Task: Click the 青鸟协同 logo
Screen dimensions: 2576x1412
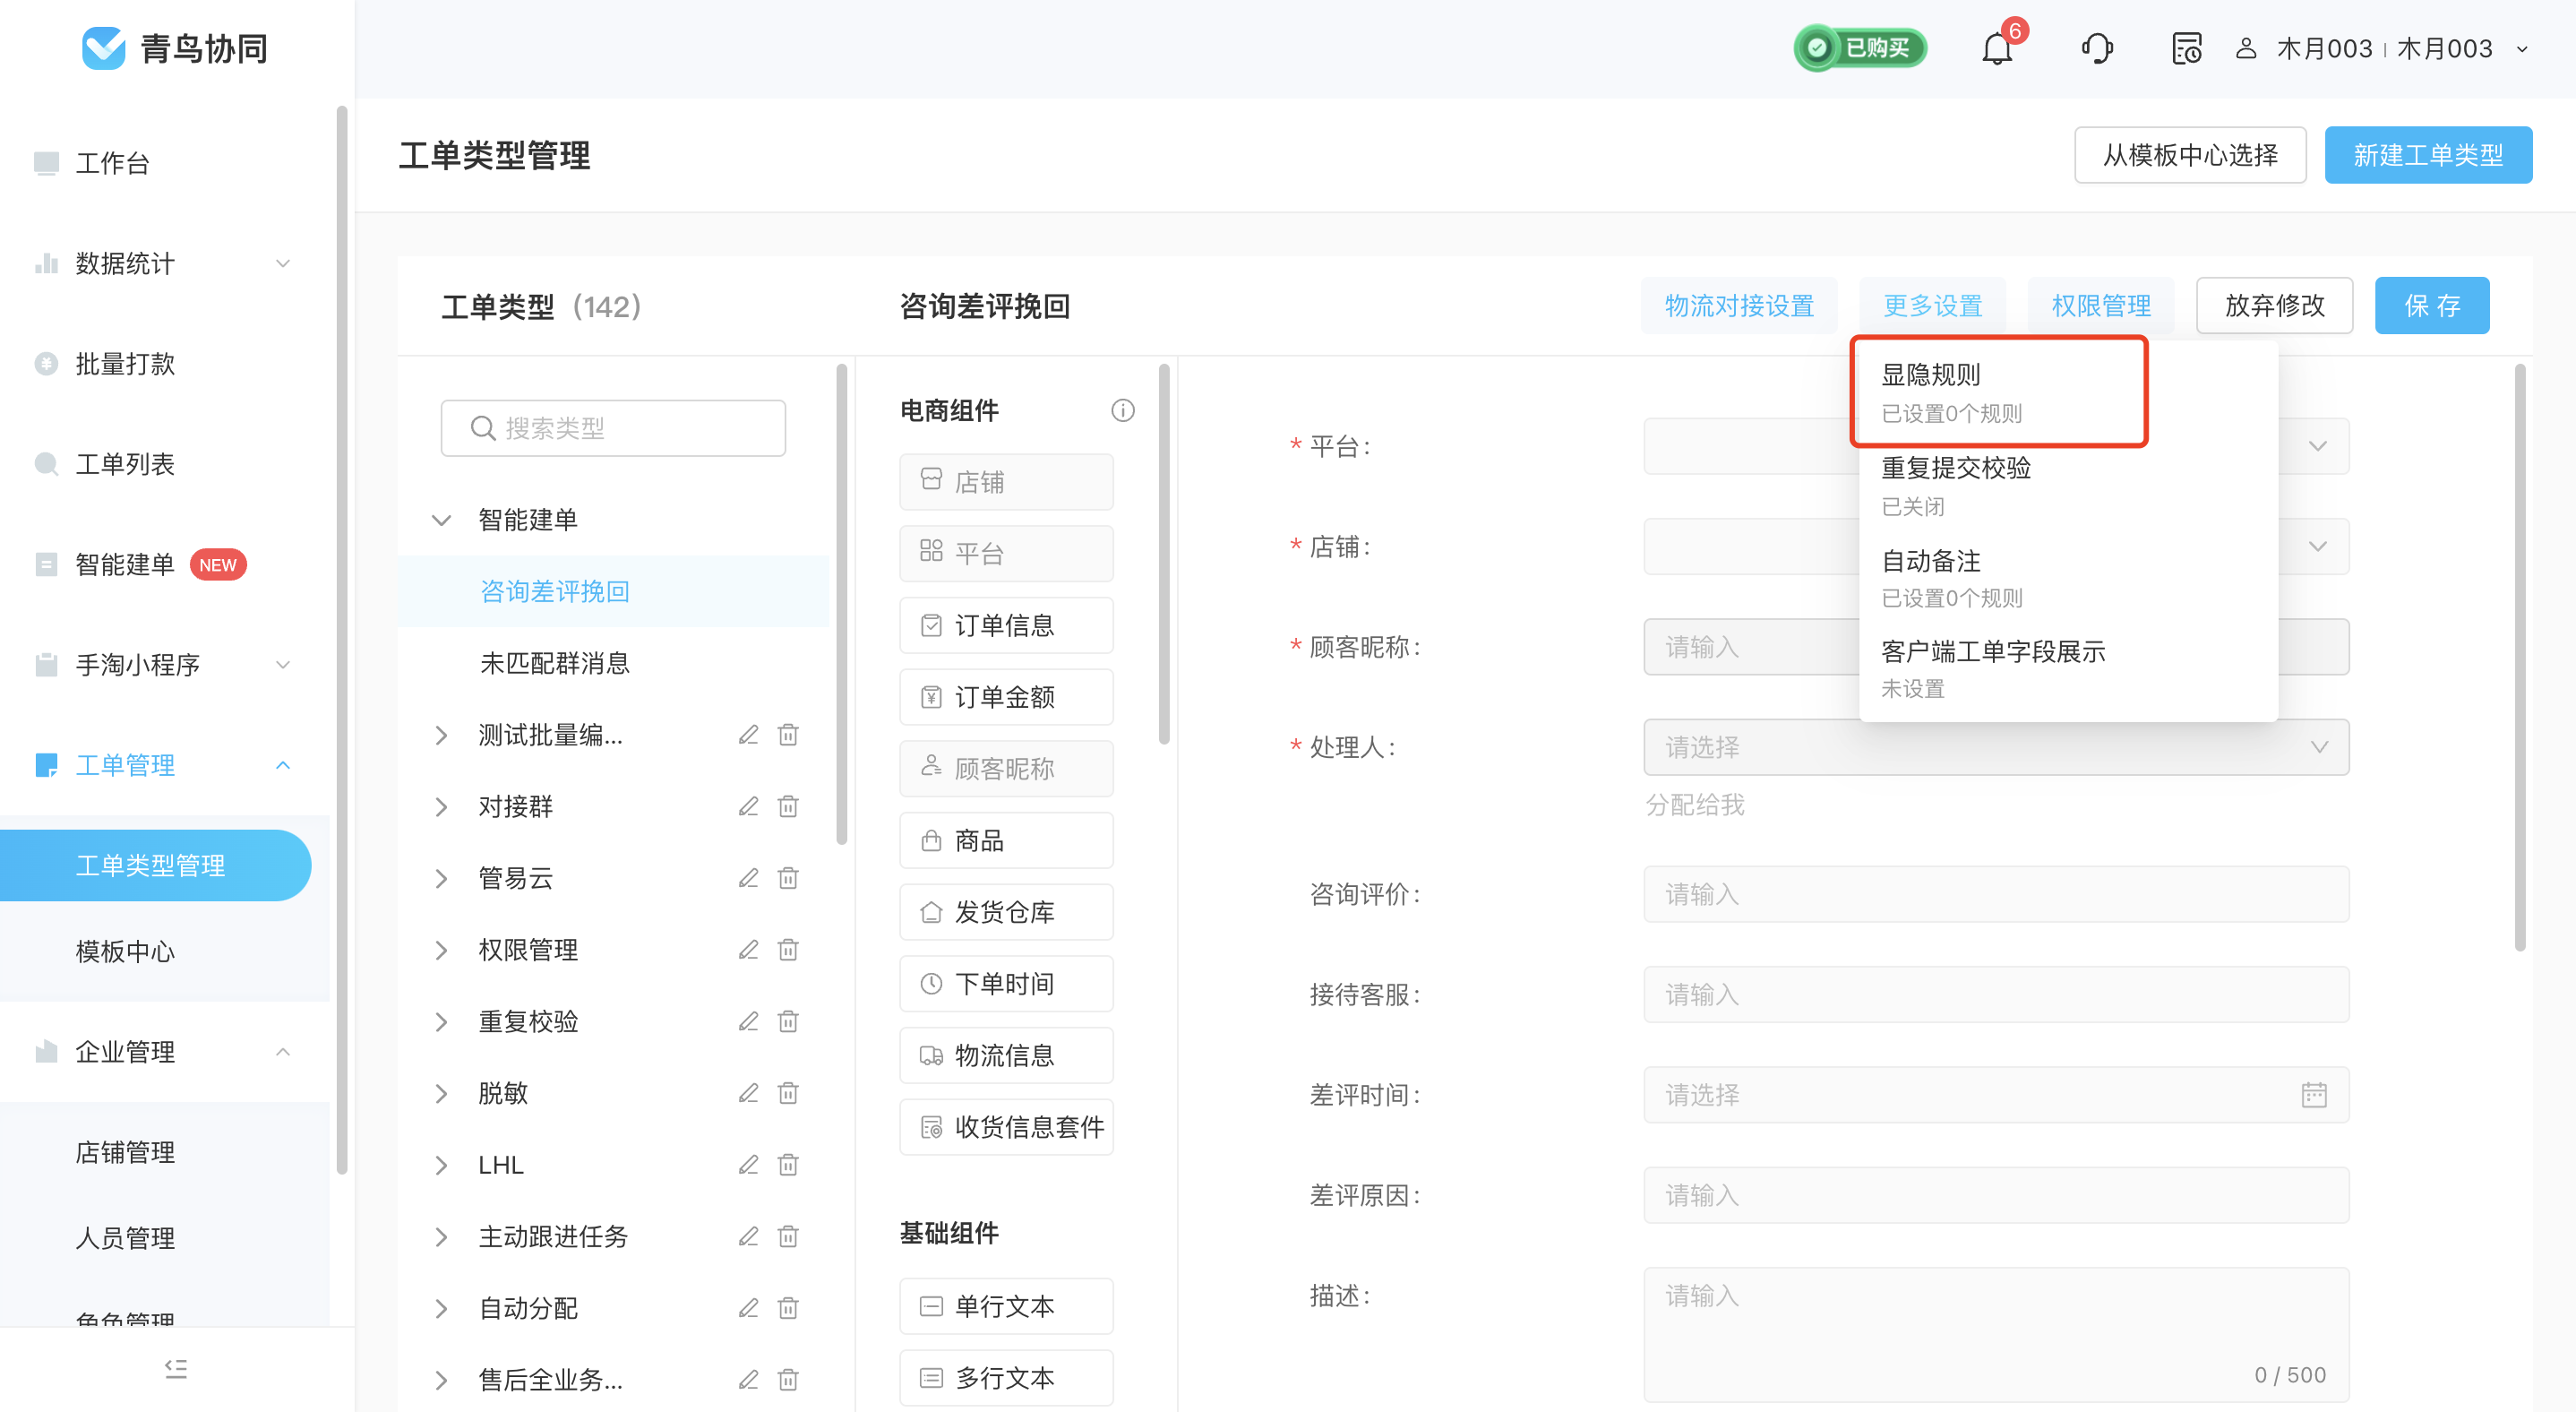Action: [175, 48]
